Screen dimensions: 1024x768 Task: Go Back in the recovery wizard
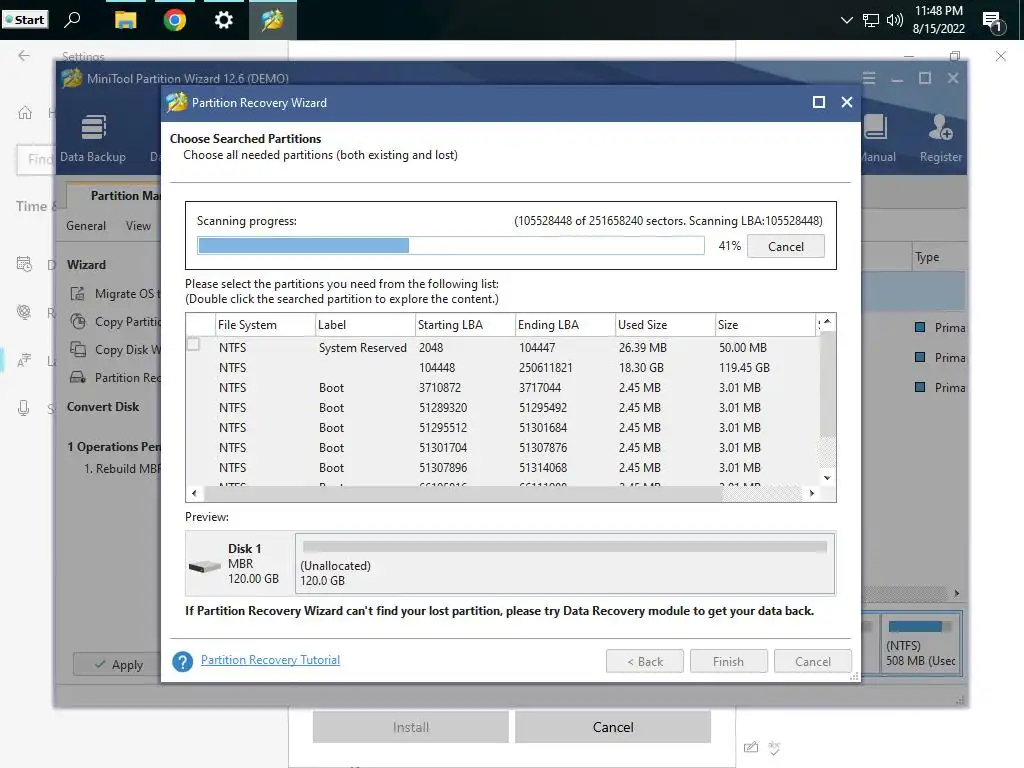[x=645, y=662]
